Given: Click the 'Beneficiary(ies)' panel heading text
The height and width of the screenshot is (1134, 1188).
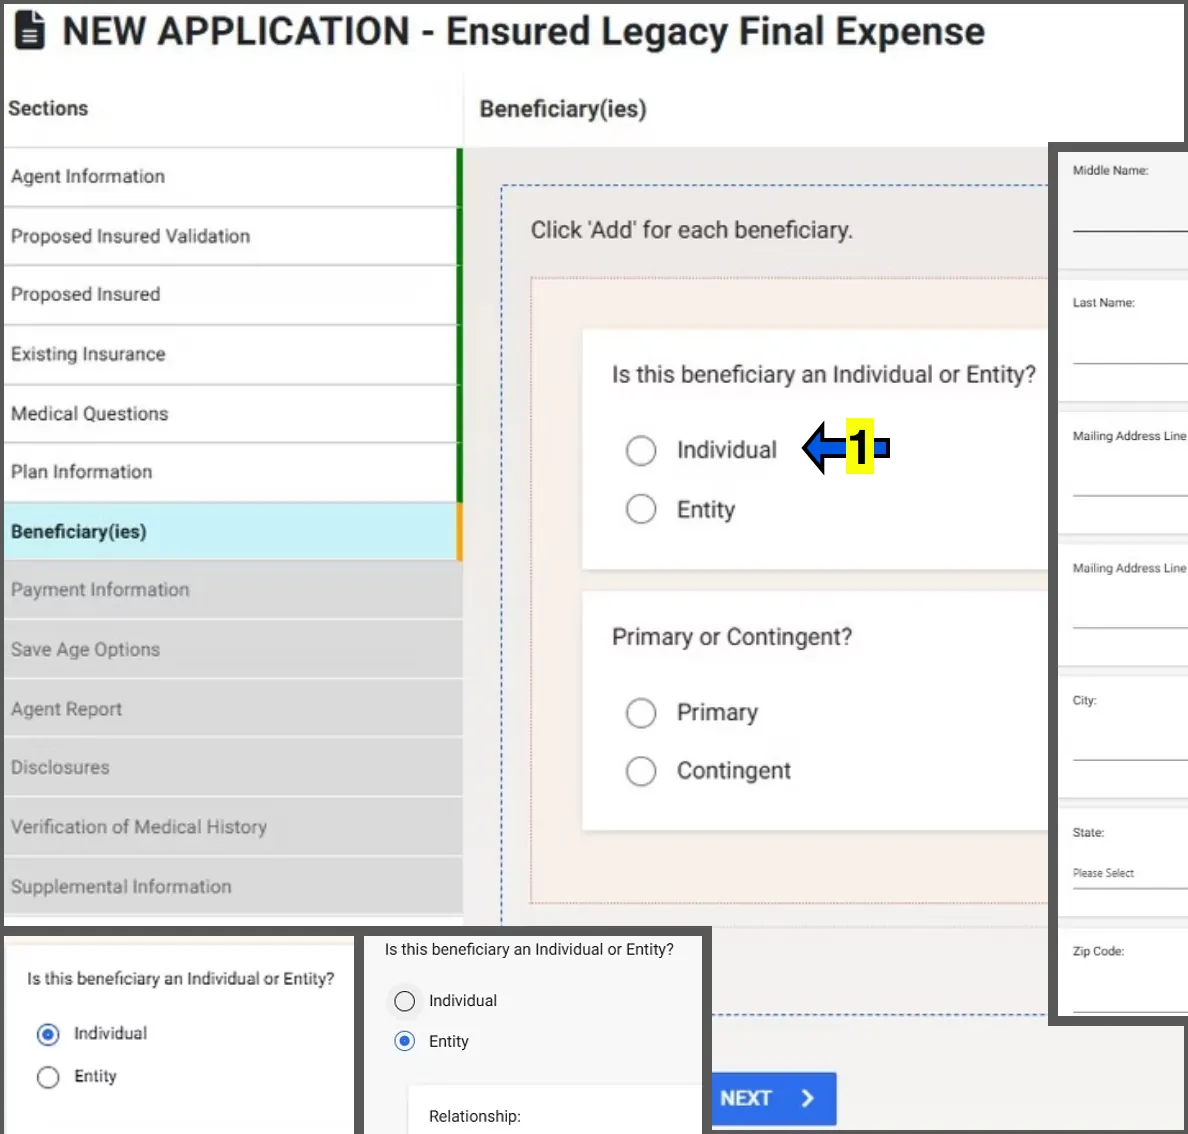Looking at the screenshot, I should click(563, 109).
